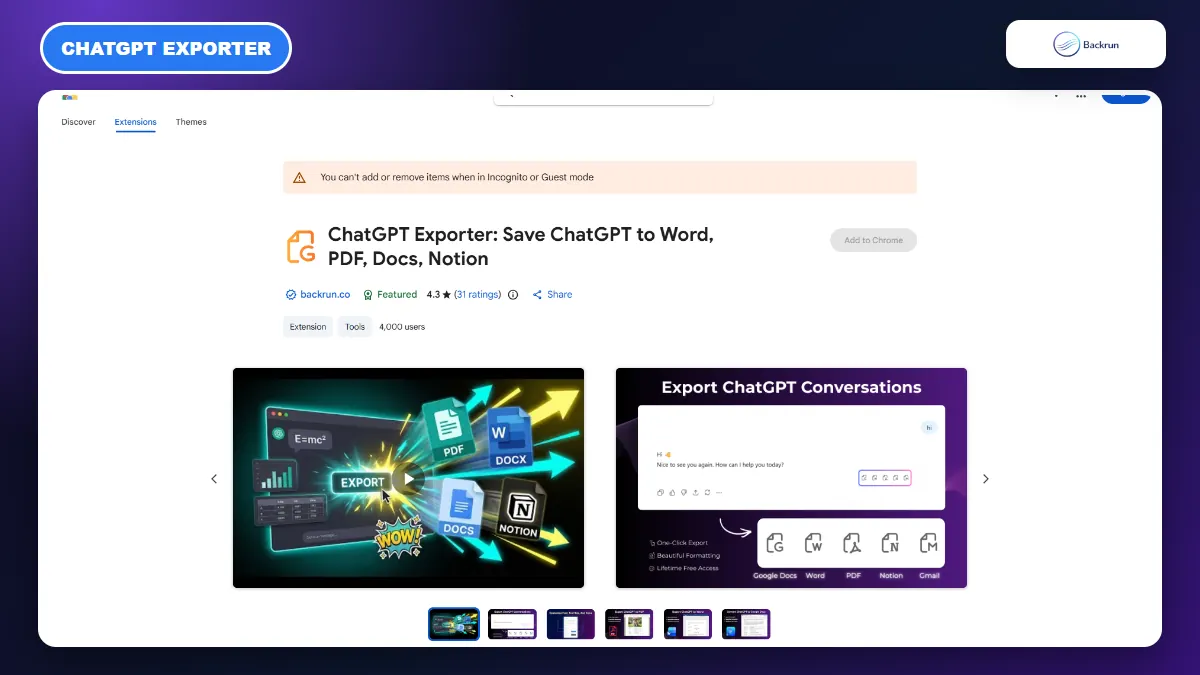Select the third carousel thumbnail
Screen dimensions: 1200x675
(x=571, y=624)
